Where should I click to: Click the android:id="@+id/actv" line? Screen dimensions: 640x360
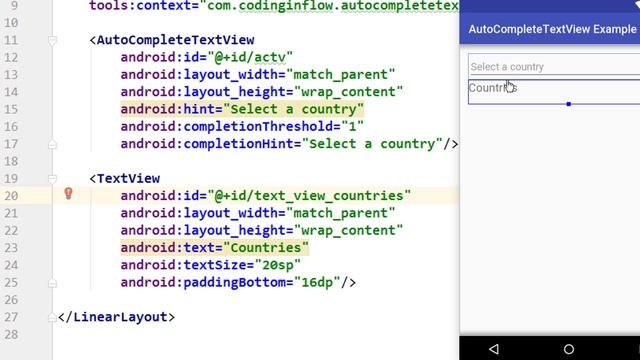(207, 58)
